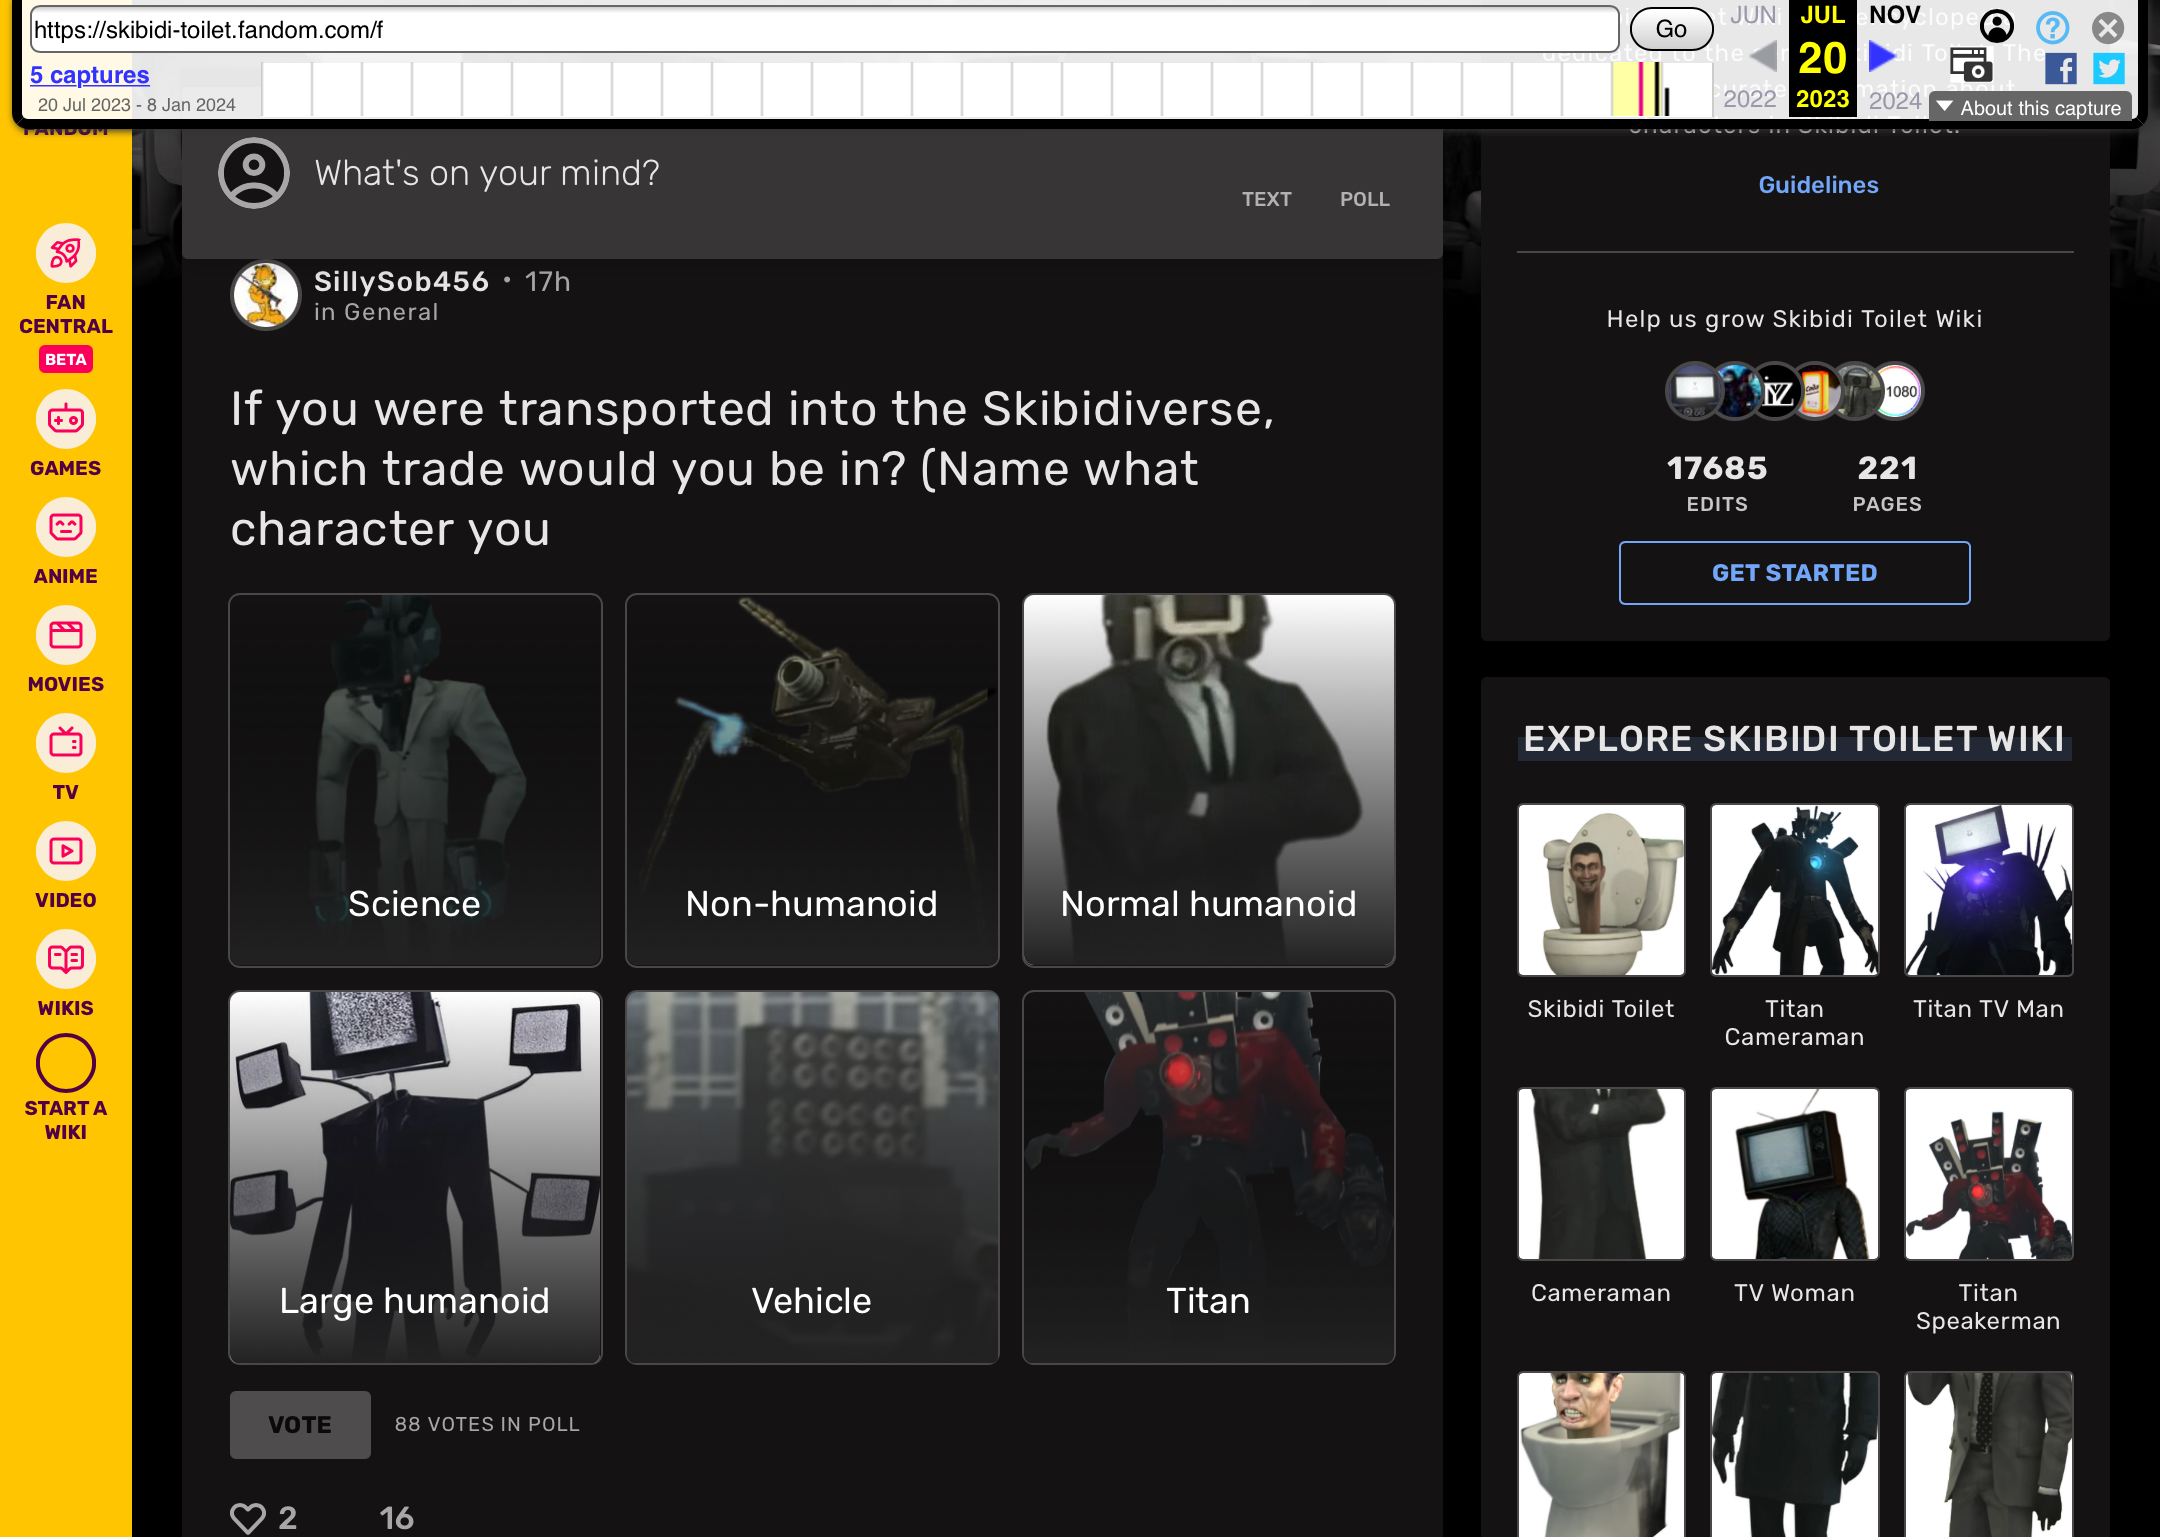Click the GET STARTED button
This screenshot has height=1537, width=2160.
click(1794, 573)
